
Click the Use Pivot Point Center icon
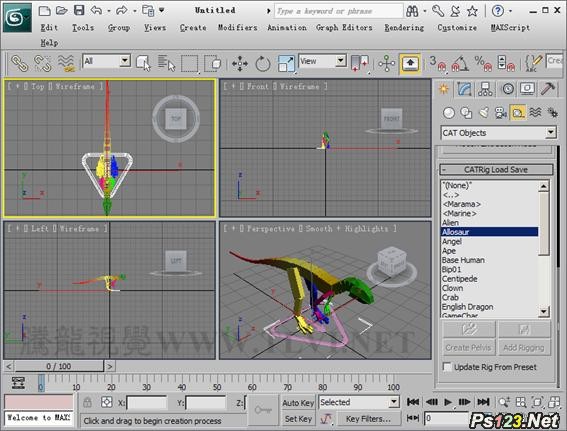(x=360, y=63)
